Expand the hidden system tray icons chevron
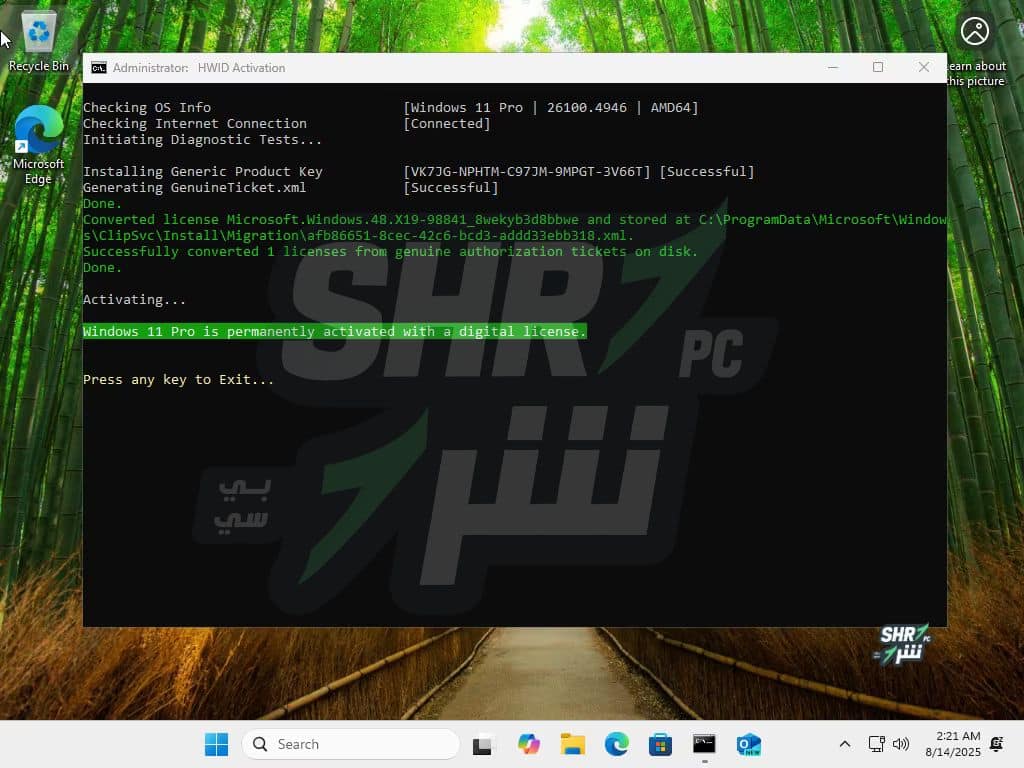The height and width of the screenshot is (768, 1024). (x=844, y=744)
